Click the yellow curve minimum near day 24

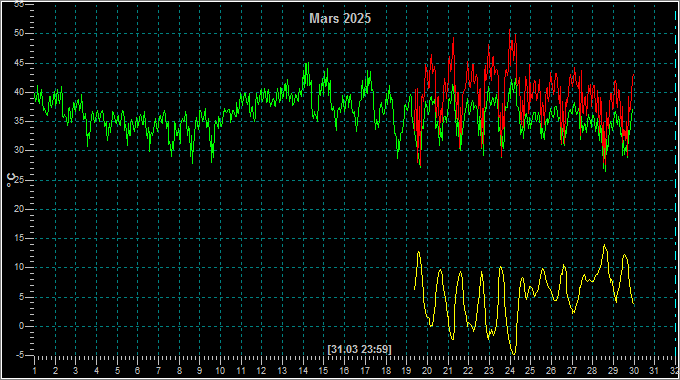pos(514,354)
